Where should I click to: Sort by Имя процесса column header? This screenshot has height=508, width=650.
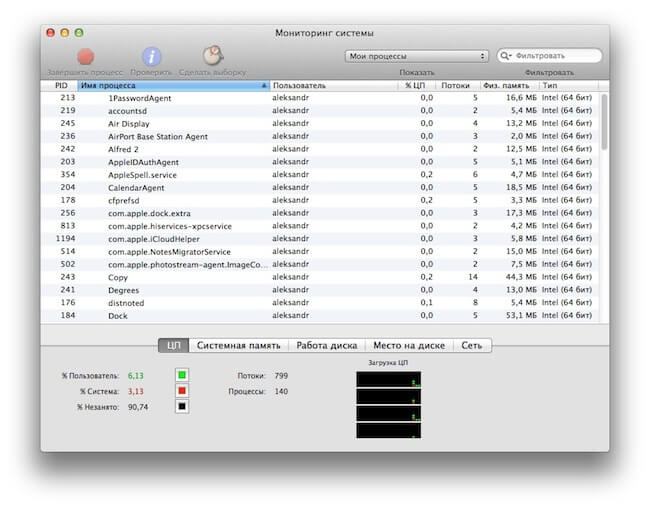point(174,85)
